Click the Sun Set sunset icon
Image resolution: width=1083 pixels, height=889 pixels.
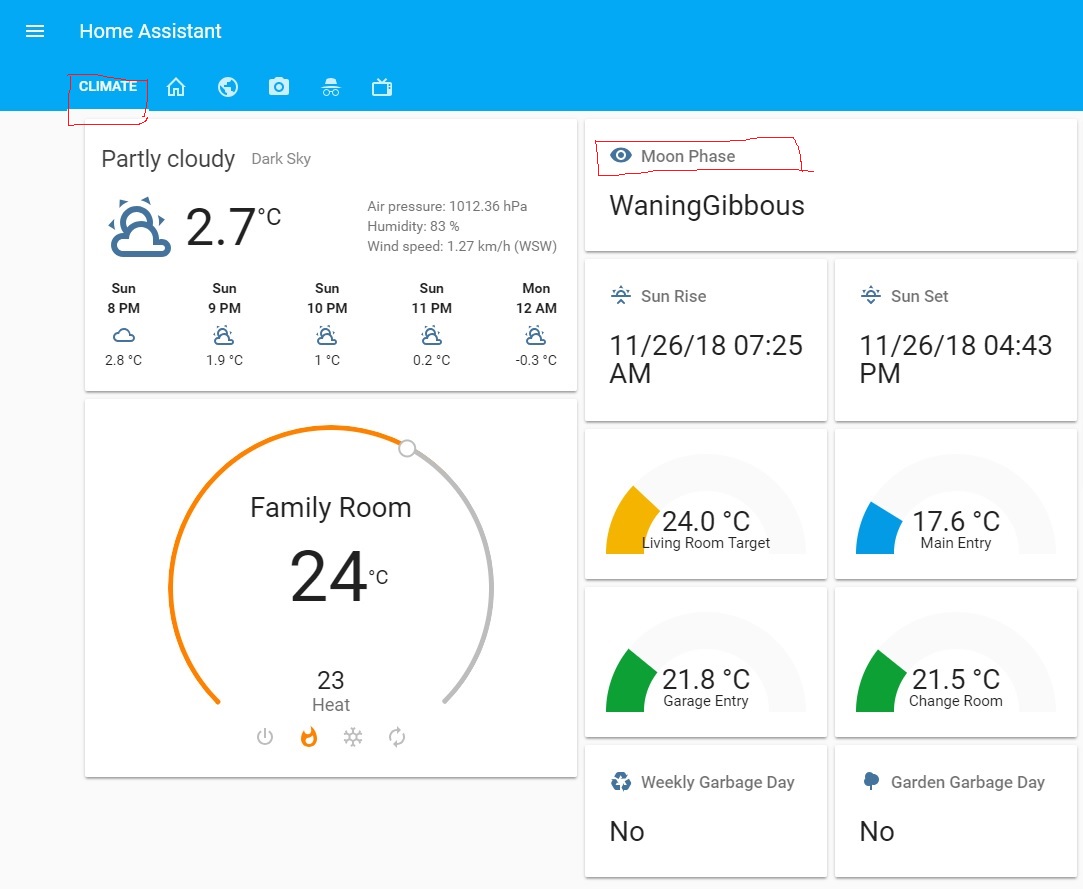pyautogui.click(x=869, y=296)
